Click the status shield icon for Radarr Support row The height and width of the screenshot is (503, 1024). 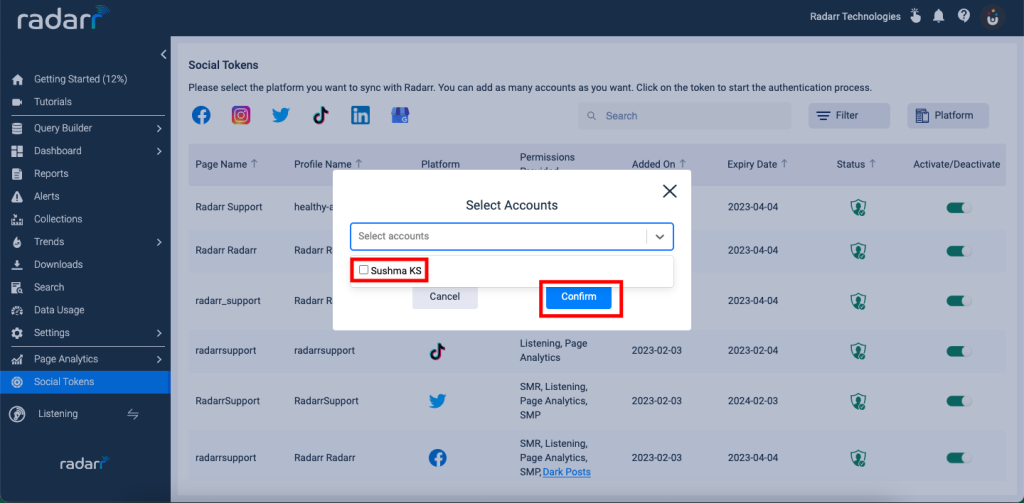(x=858, y=208)
